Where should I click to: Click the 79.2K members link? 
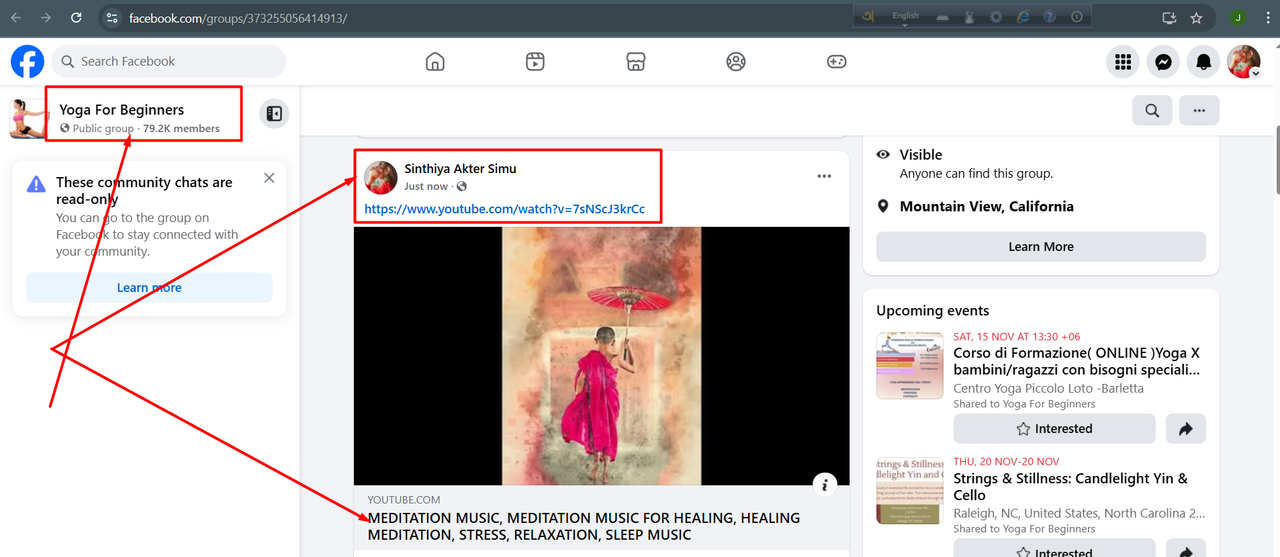pos(181,128)
